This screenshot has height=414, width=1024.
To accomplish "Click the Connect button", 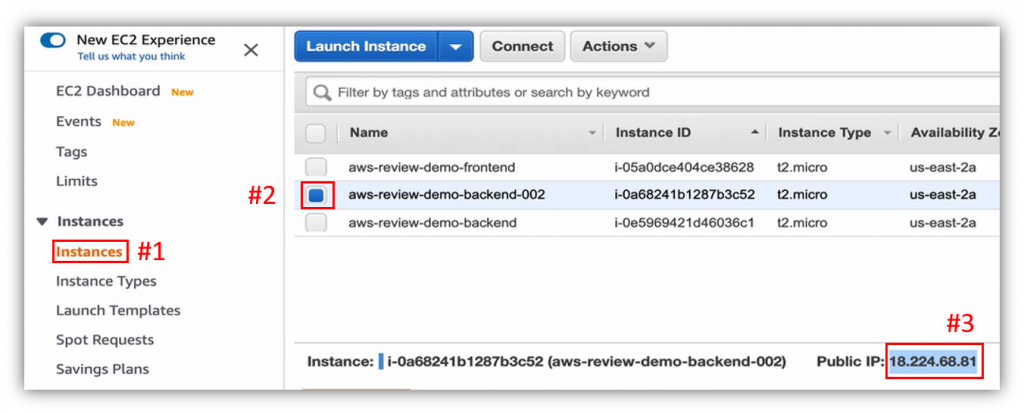I will coord(522,46).
